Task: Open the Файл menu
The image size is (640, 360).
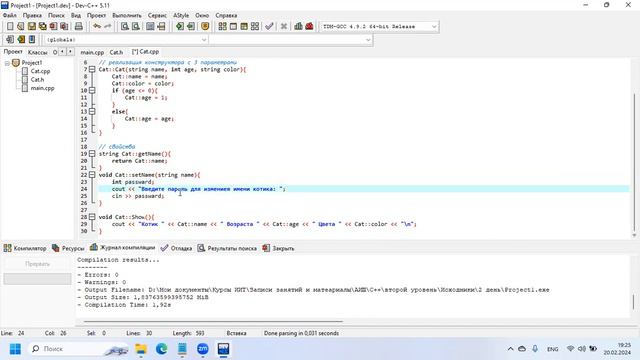Action: tap(10, 16)
